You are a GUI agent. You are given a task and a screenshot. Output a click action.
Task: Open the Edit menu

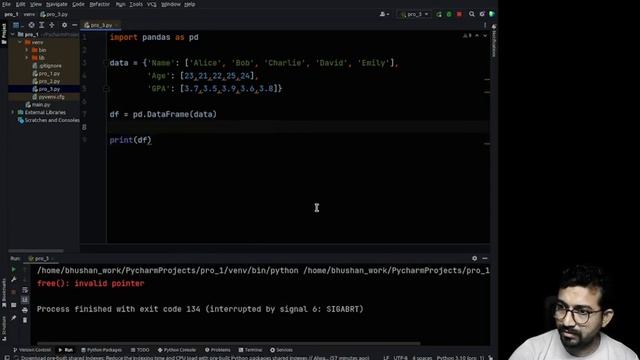[20, 4]
